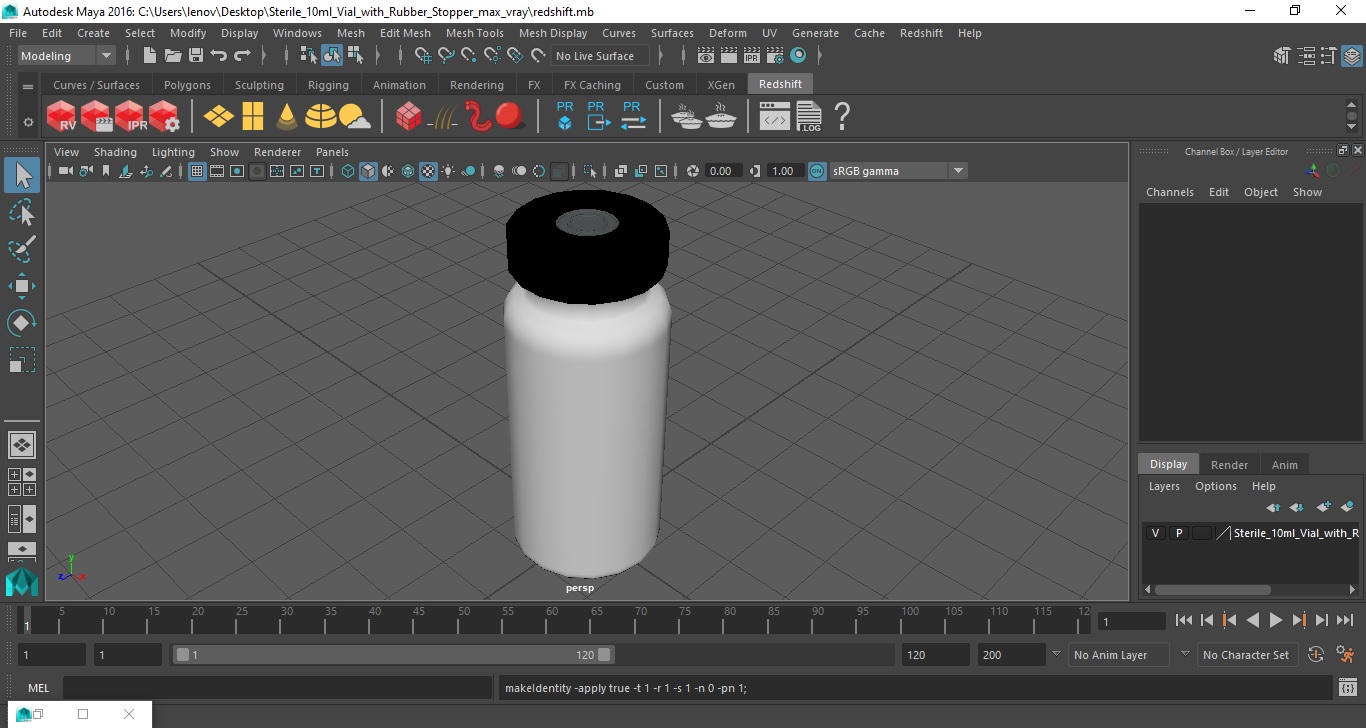The height and width of the screenshot is (728, 1366).
Task: Activate the Scale tool in toolbox
Action: coord(22,359)
